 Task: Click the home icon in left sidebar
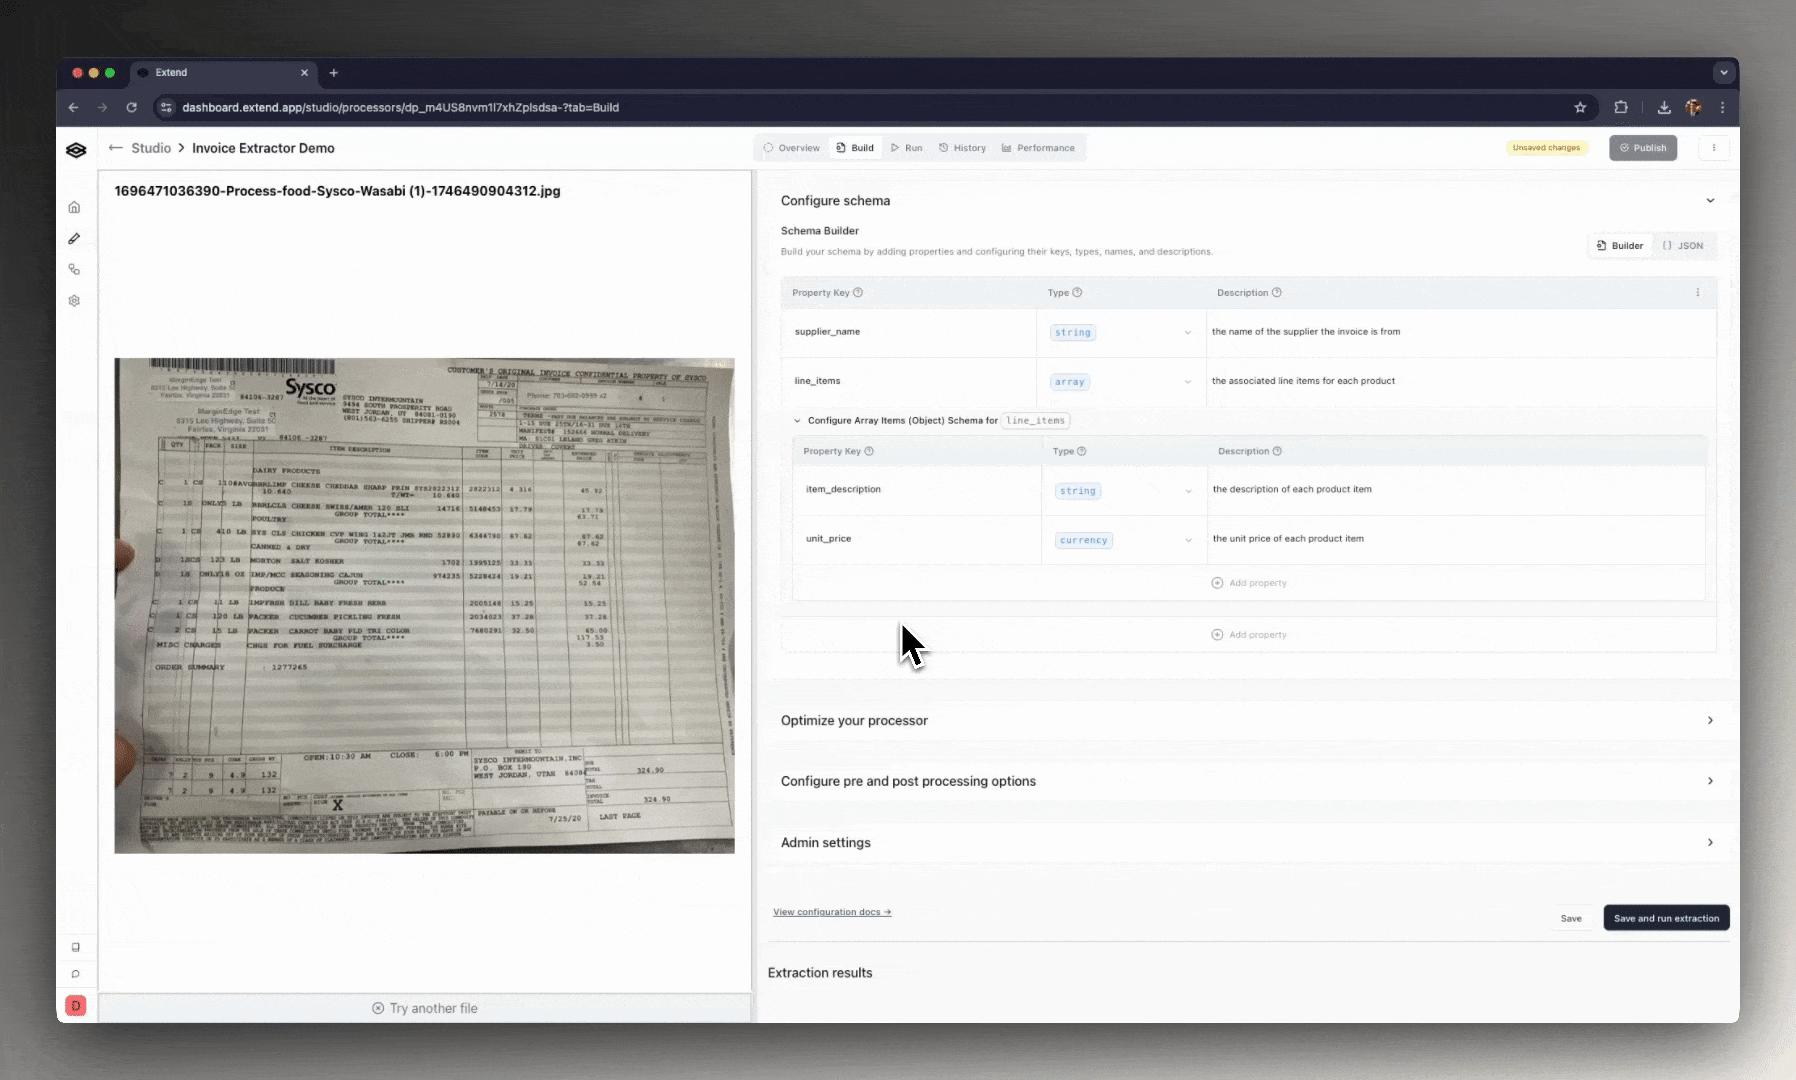[74, 207]
